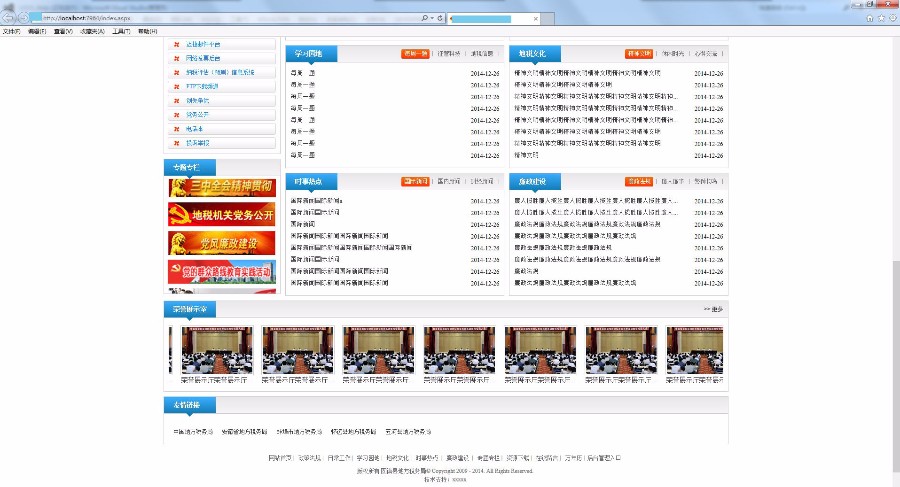Go back with the browser Back arrow
The image size is (900, 487).
point(9,18)
